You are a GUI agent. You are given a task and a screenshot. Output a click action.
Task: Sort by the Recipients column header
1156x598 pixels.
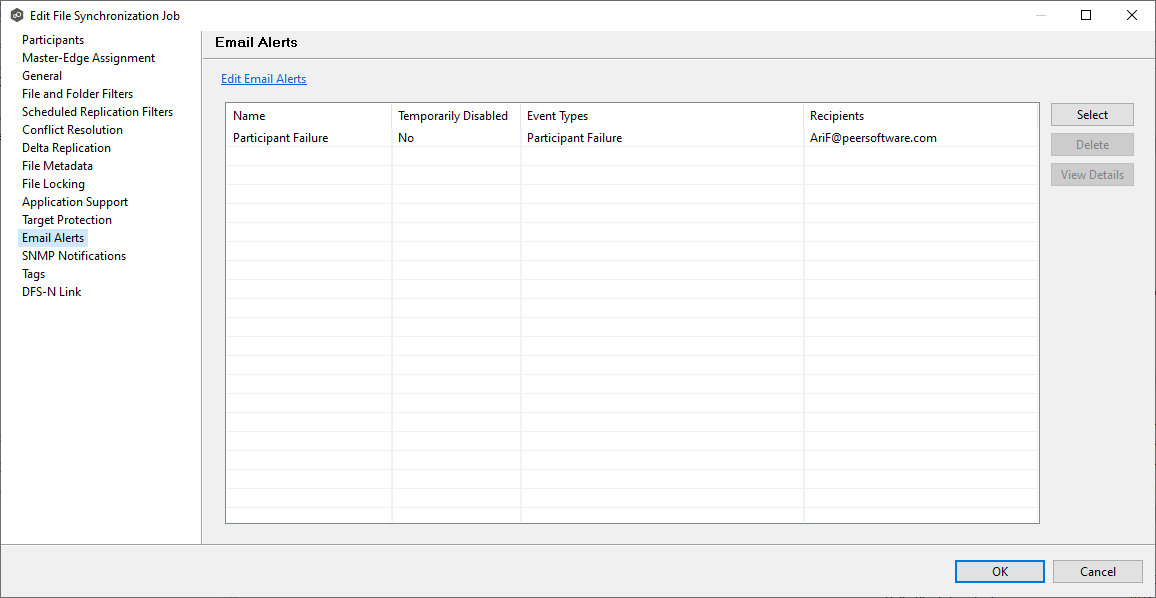[x=836, y=116]
